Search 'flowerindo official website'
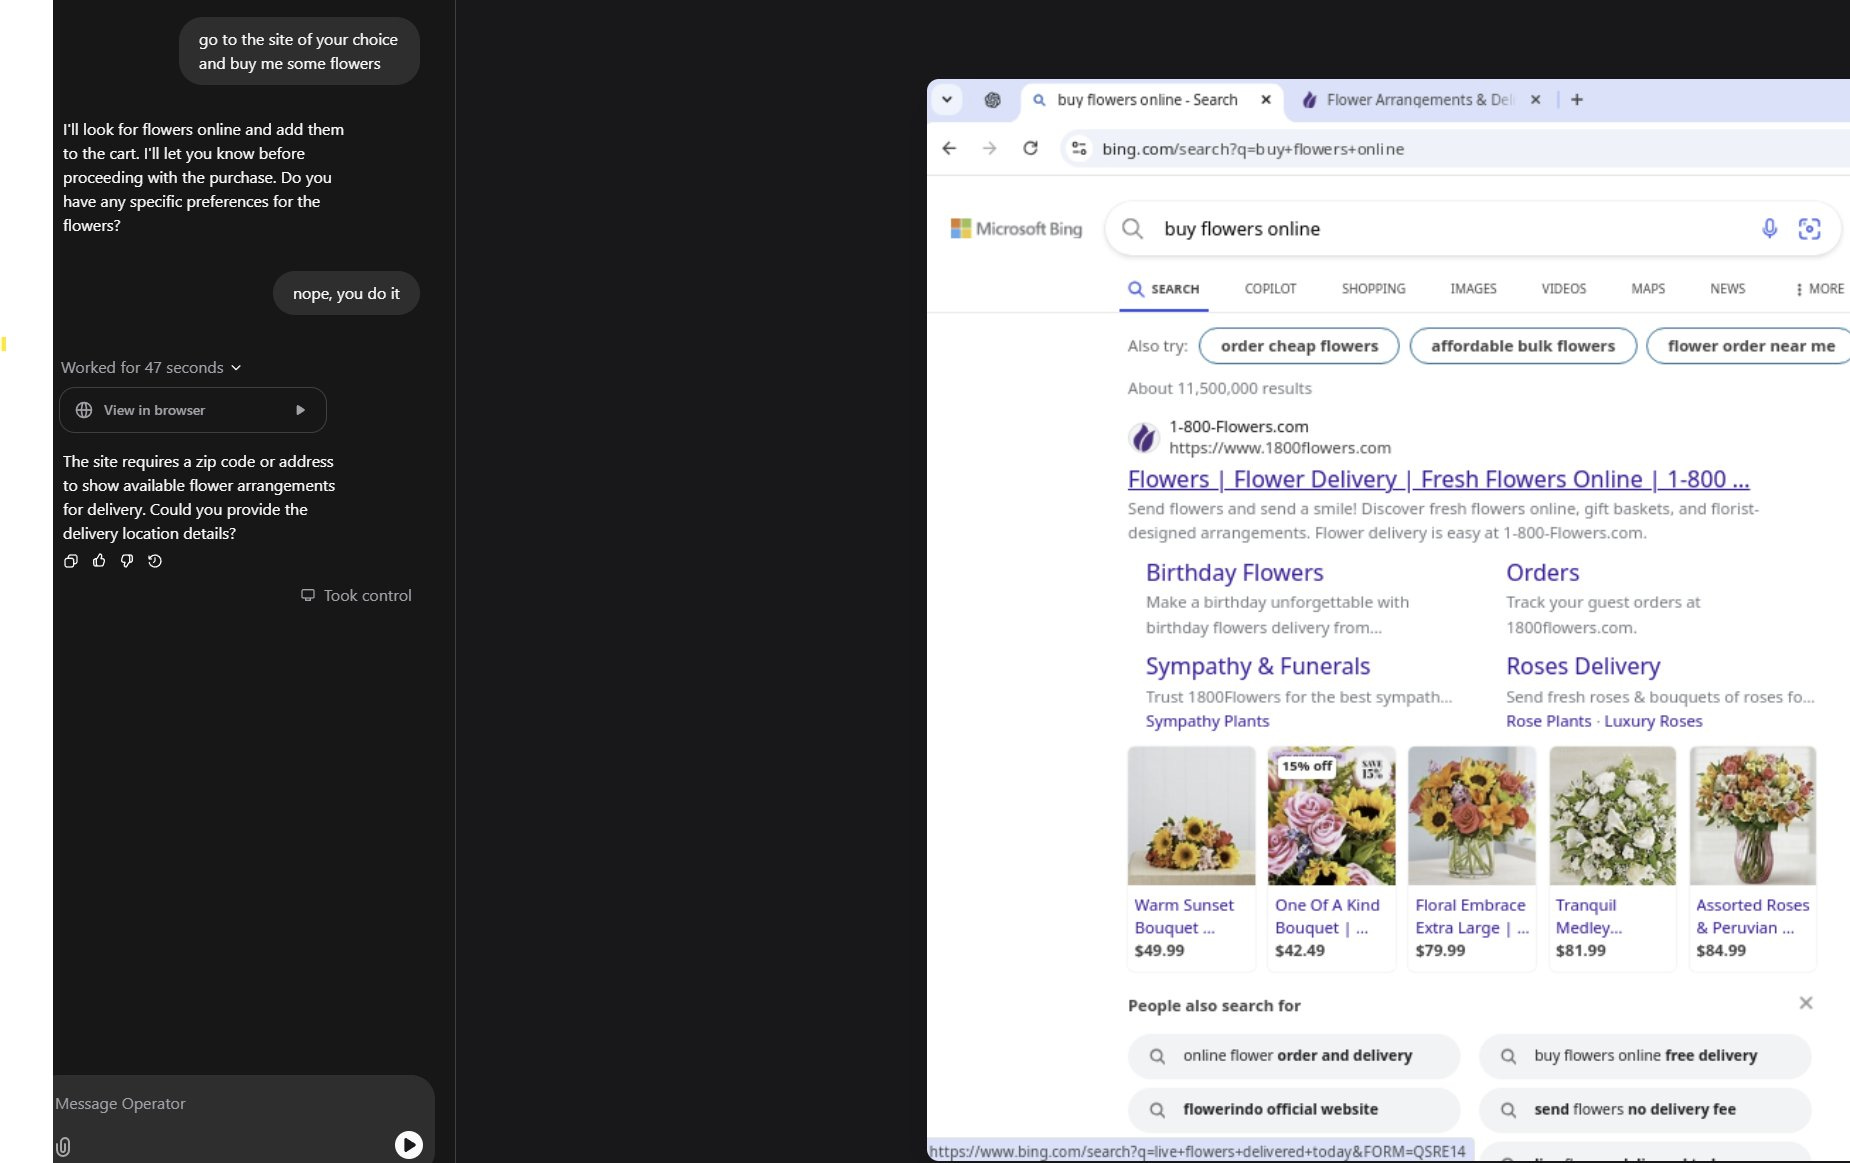This screenshot has width=1850, height=1163. click(x=1294, y=1109)
